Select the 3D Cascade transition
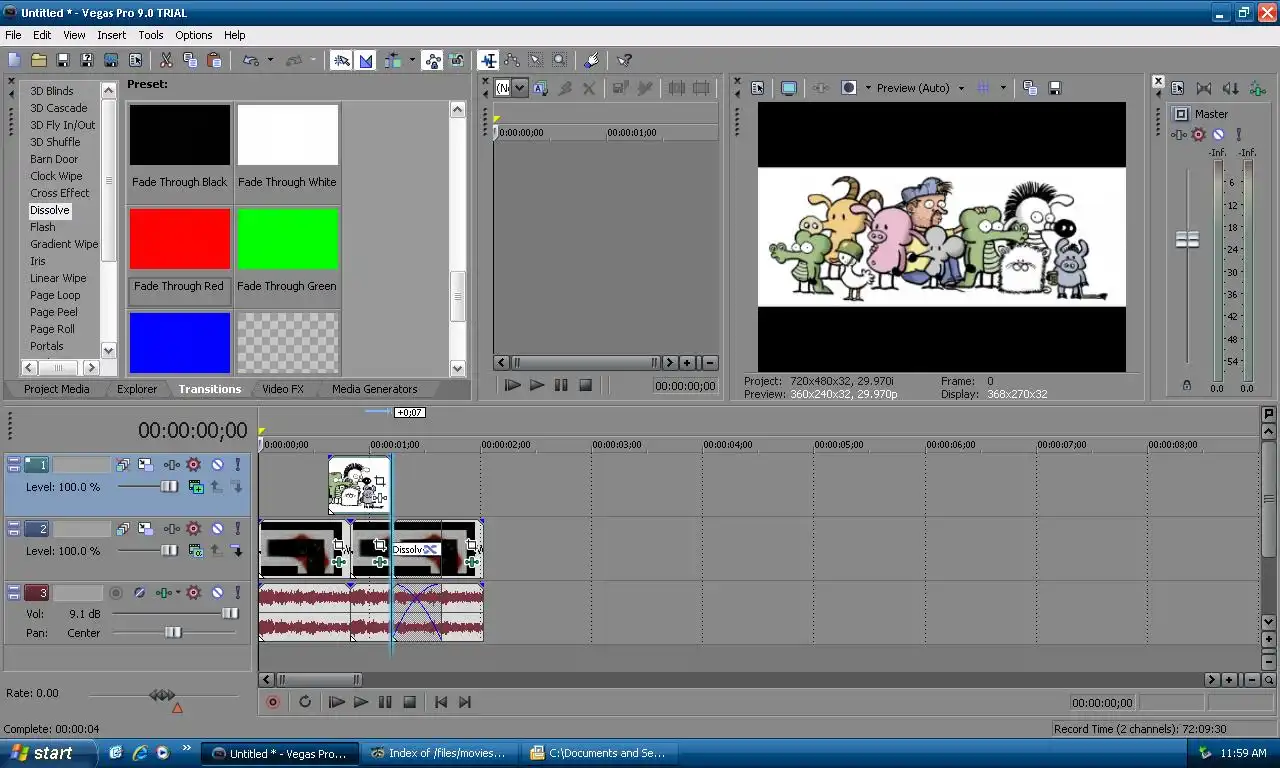1280x768 pixels. click(59, 108)
